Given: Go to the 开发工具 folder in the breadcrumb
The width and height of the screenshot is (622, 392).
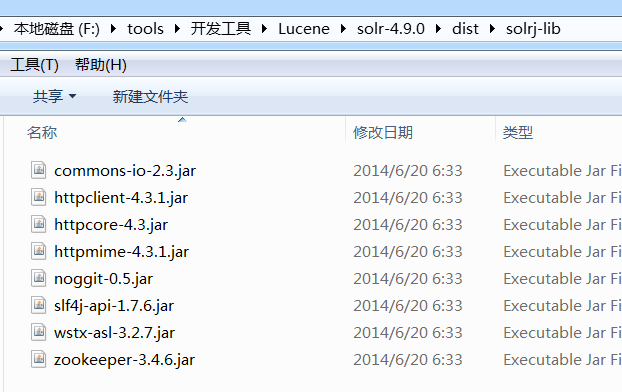Looking at the screenshot, I should tap(221, 29).
